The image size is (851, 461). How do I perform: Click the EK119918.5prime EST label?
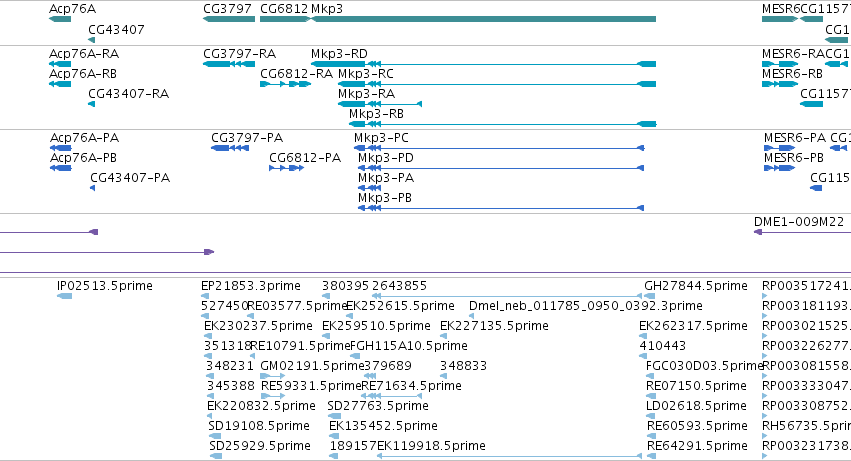click(x=431, y=446)
